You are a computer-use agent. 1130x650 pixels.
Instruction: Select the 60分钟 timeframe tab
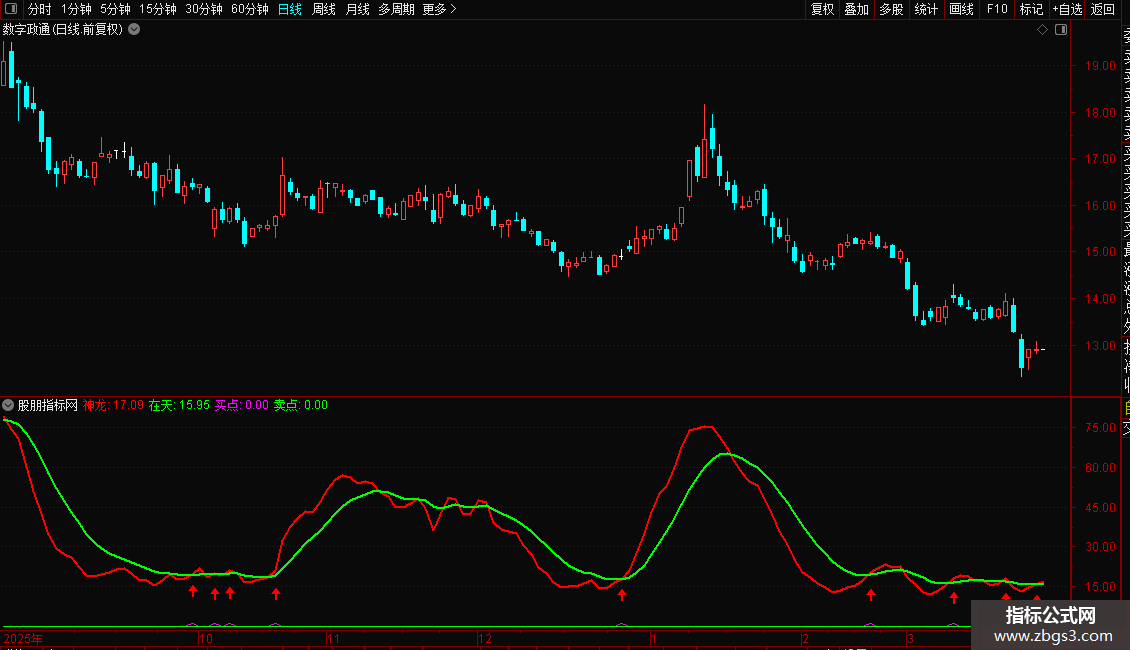pos(249,9)
